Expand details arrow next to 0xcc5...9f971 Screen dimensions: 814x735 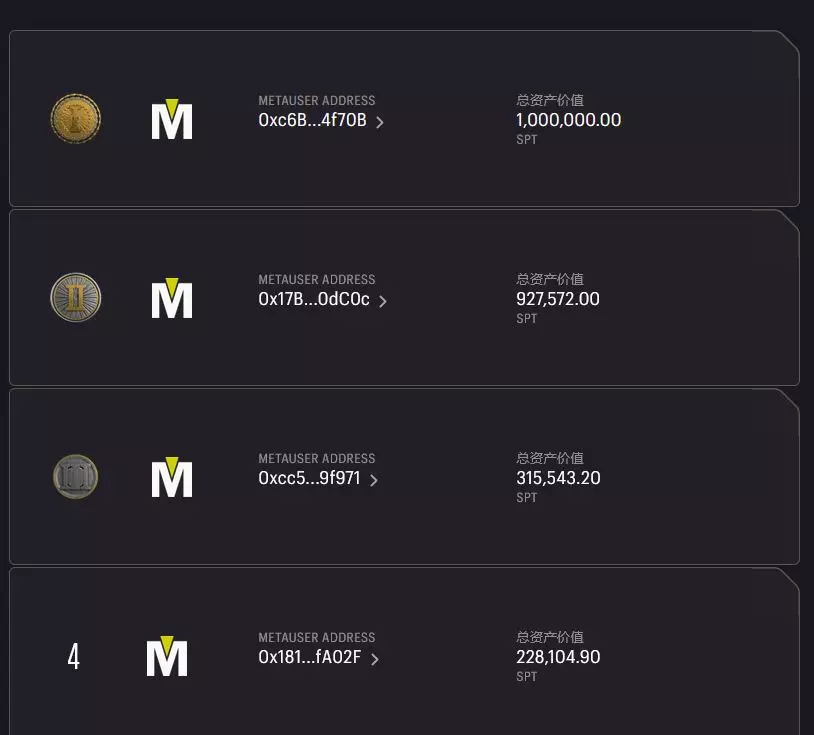(x=374, y=480)
